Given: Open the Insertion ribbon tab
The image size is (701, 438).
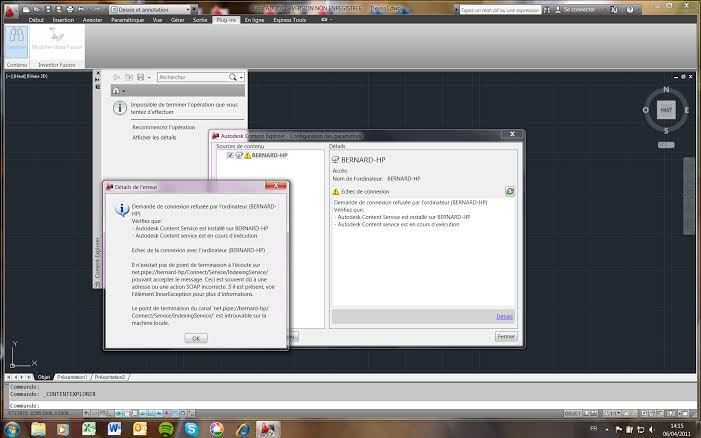Looking at the screenshot, I should tap(63, 20).
